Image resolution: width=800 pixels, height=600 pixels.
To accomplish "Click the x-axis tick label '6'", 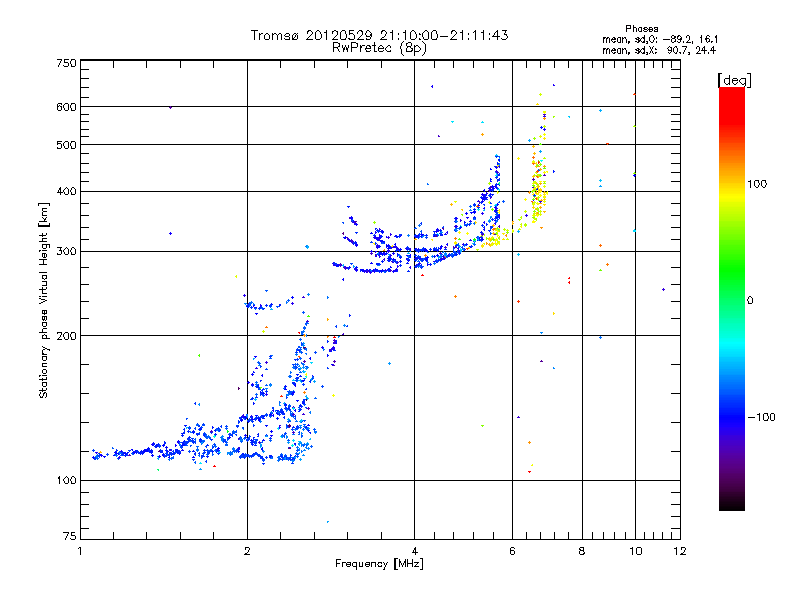I will pyautogui.click(x=512, y=551).
